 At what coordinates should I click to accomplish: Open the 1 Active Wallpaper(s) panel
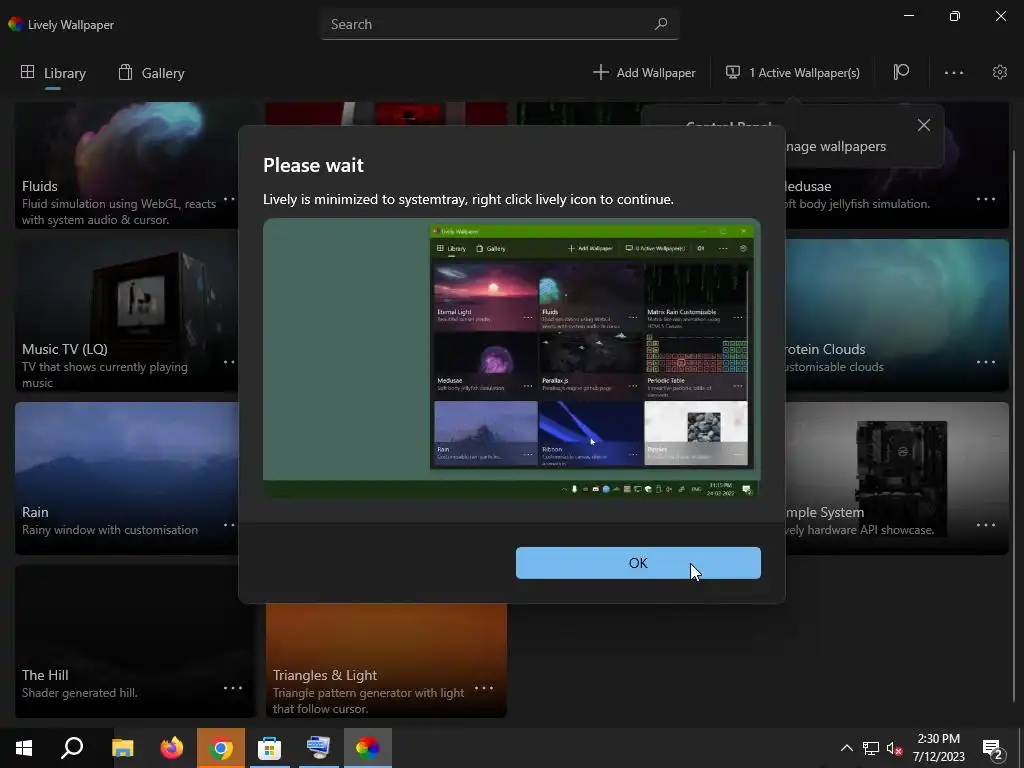click(x=793, y=72)
